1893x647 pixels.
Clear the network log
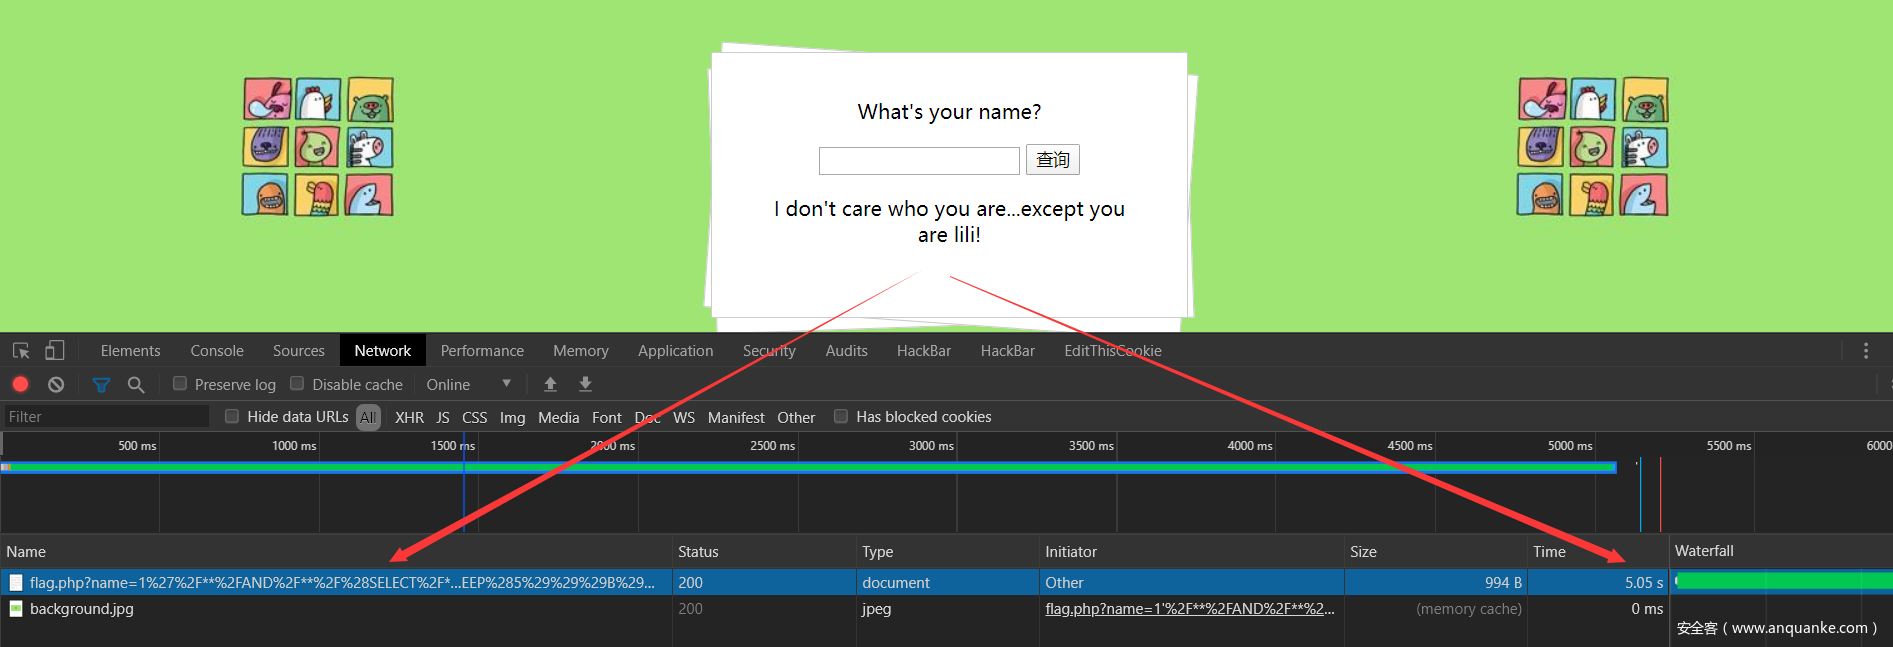[x=56, y=384]
